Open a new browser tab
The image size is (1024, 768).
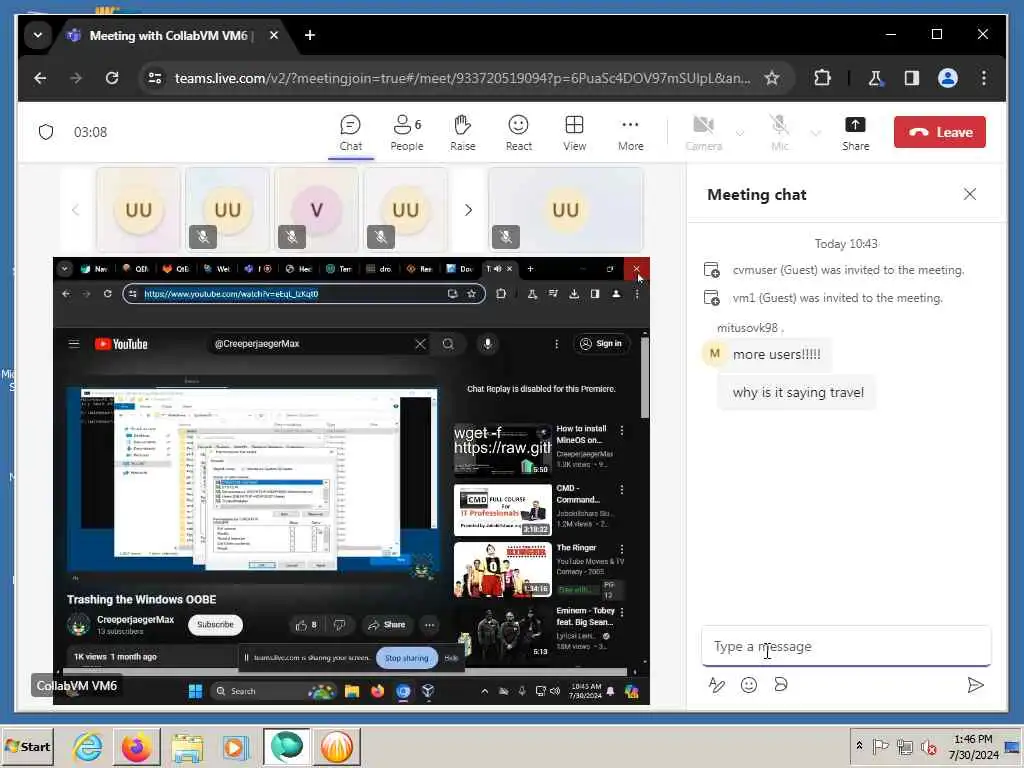coord(310,35)
